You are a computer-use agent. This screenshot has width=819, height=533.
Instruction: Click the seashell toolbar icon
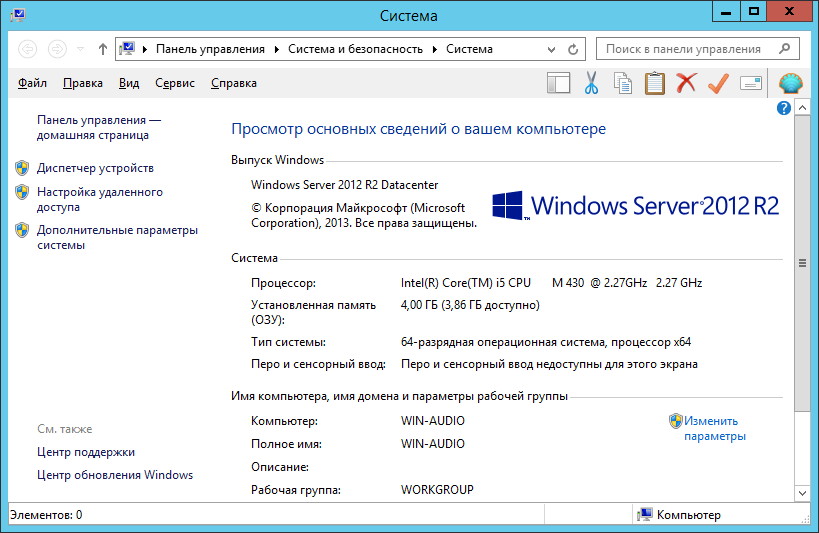coord(791,83)
